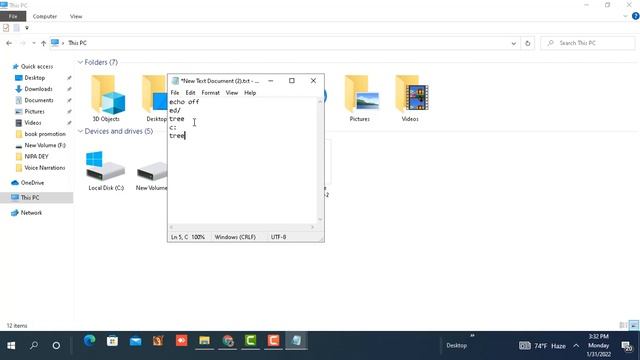640x360 pixels.
Task: Expand the Explorer ribbon chevron
Action: click(x=625, y=16)
